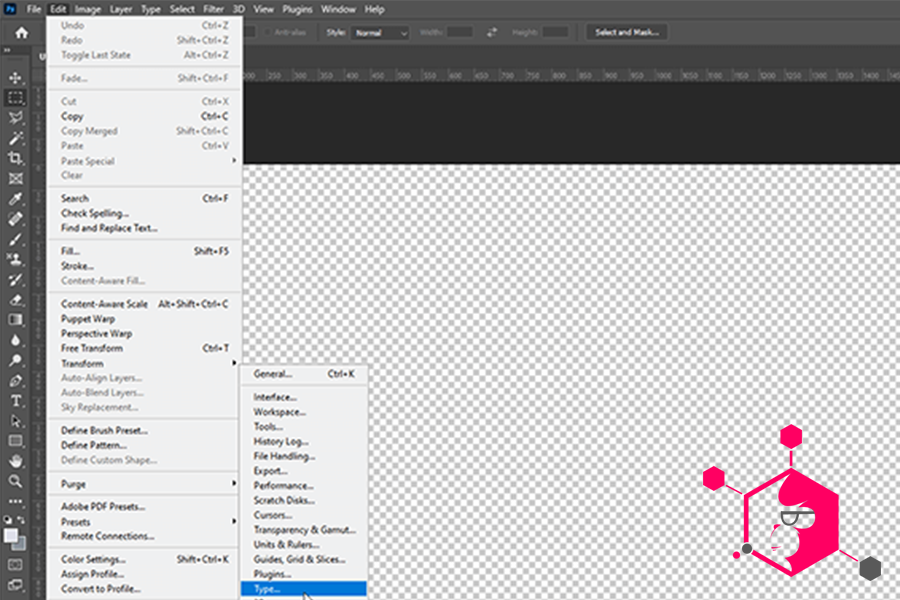Click the Height input field
The height and width of the screenshot is (600, 900).
pos(555,32)
